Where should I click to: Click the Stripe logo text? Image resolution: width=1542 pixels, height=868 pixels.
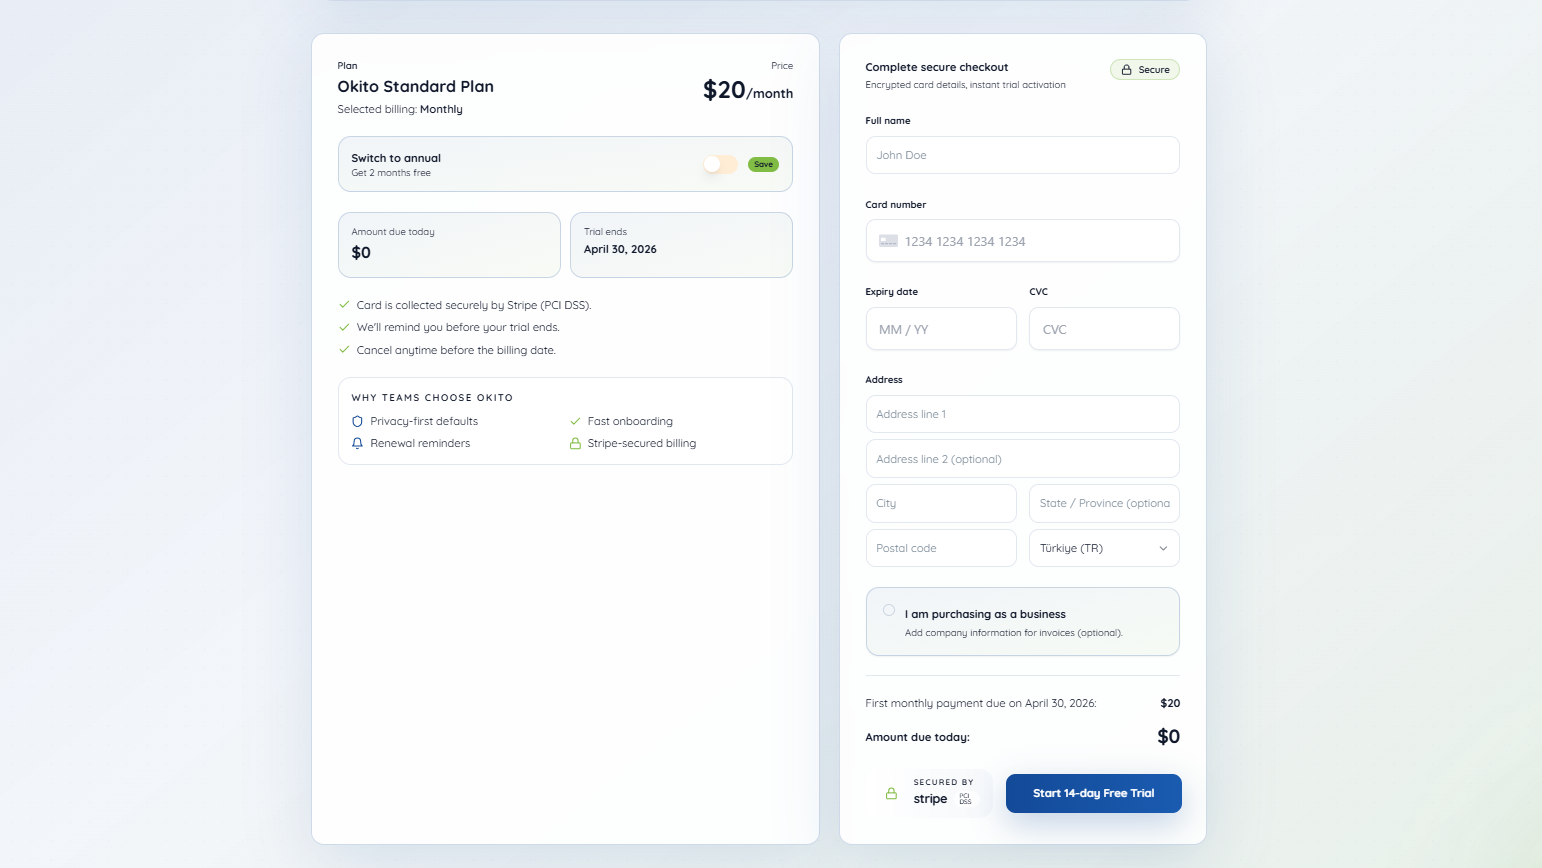point(930,799)
